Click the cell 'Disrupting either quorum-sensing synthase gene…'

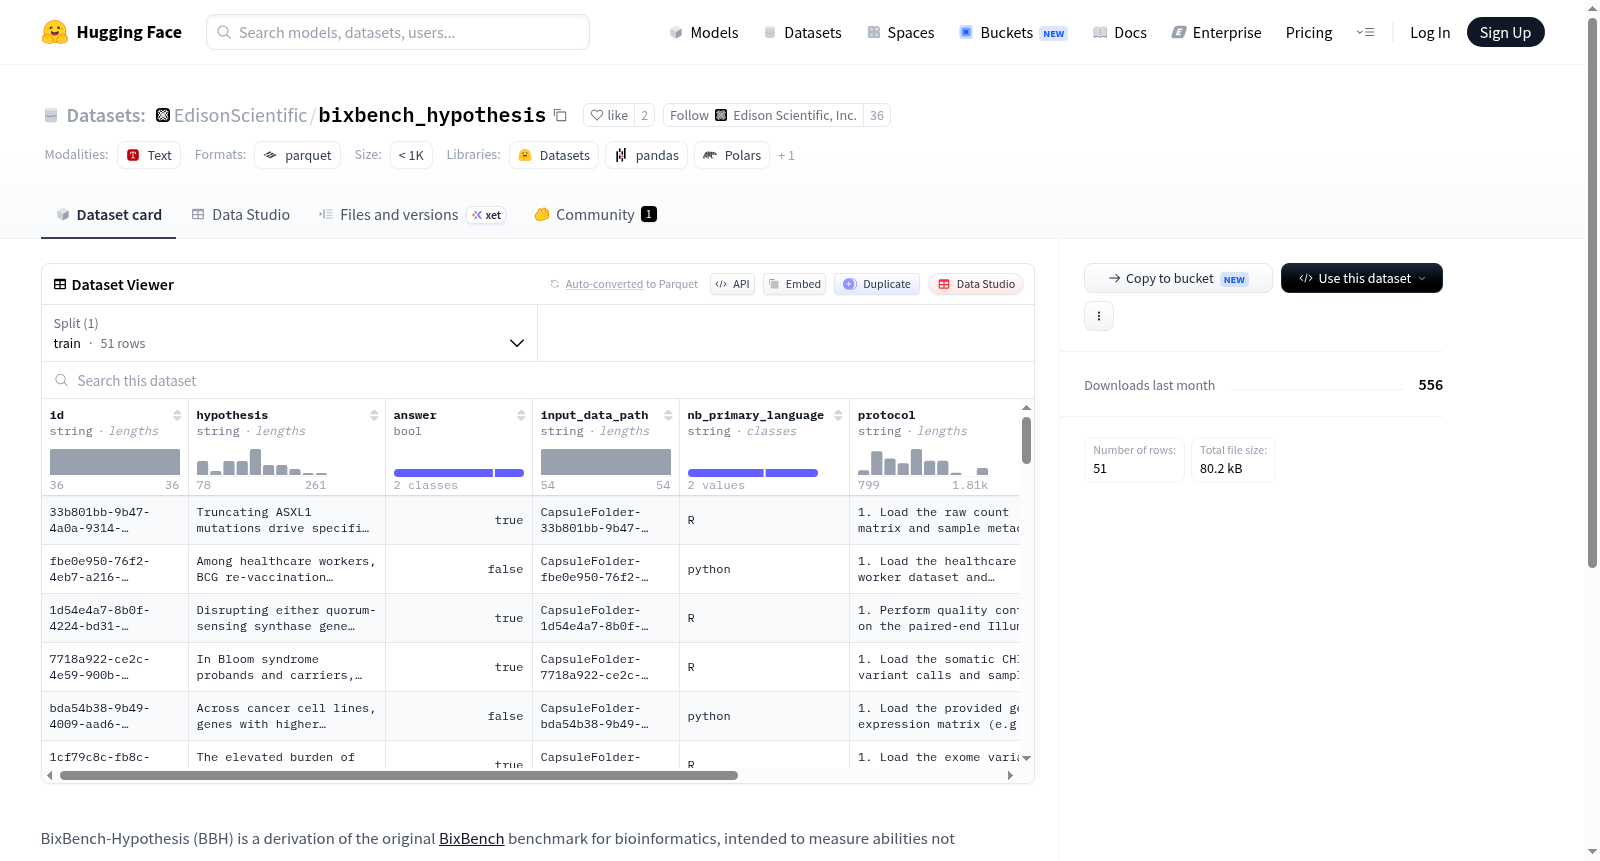pos(287,618)
